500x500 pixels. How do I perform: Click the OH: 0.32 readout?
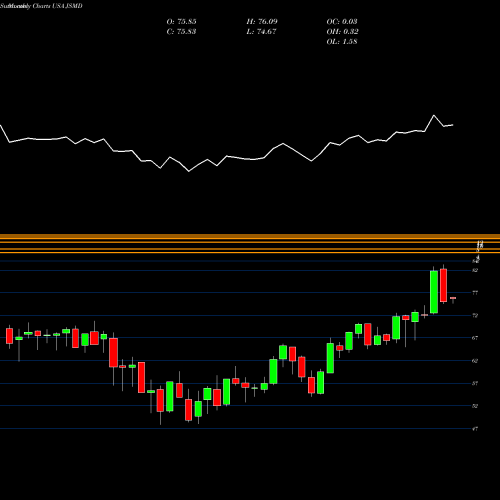[342, 32]
